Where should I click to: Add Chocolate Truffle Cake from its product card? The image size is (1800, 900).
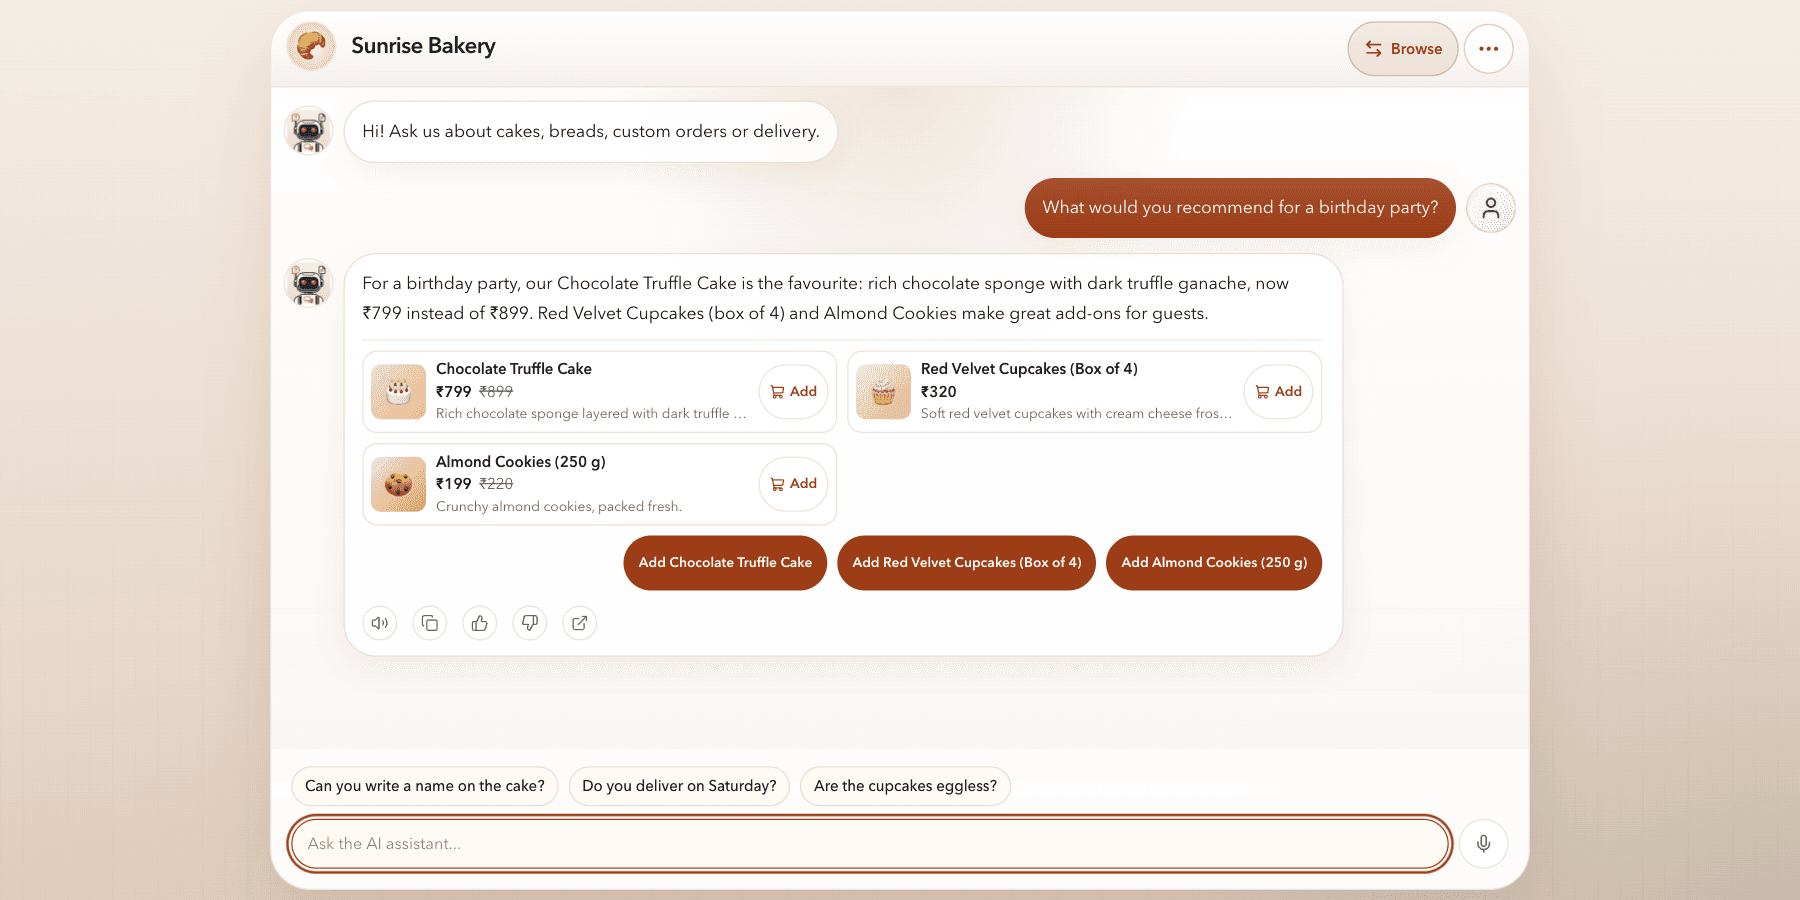[x=793, y=392]
